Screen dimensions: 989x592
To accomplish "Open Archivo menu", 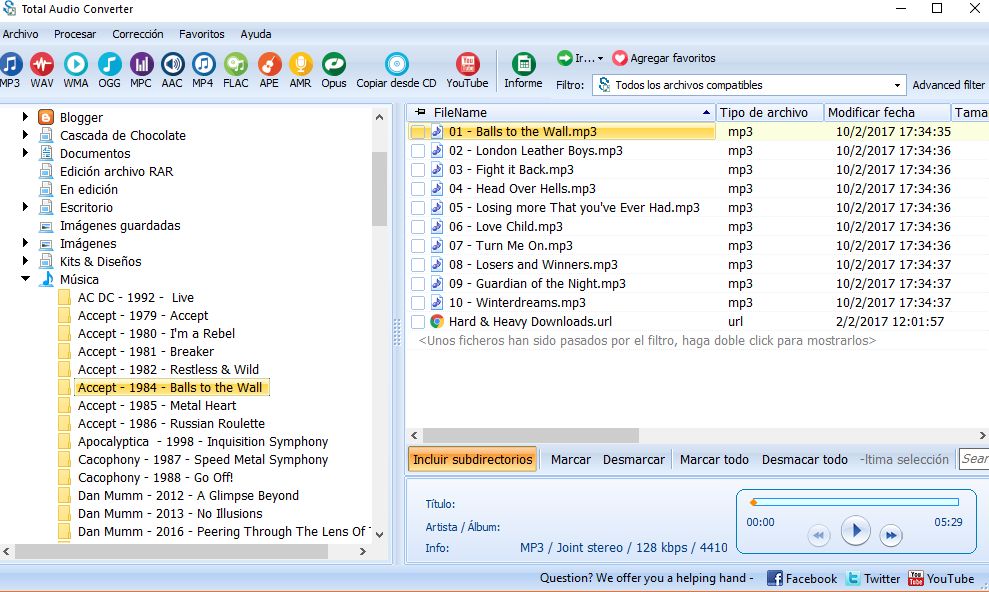I will pyautogui.click(x=20, y=34).
